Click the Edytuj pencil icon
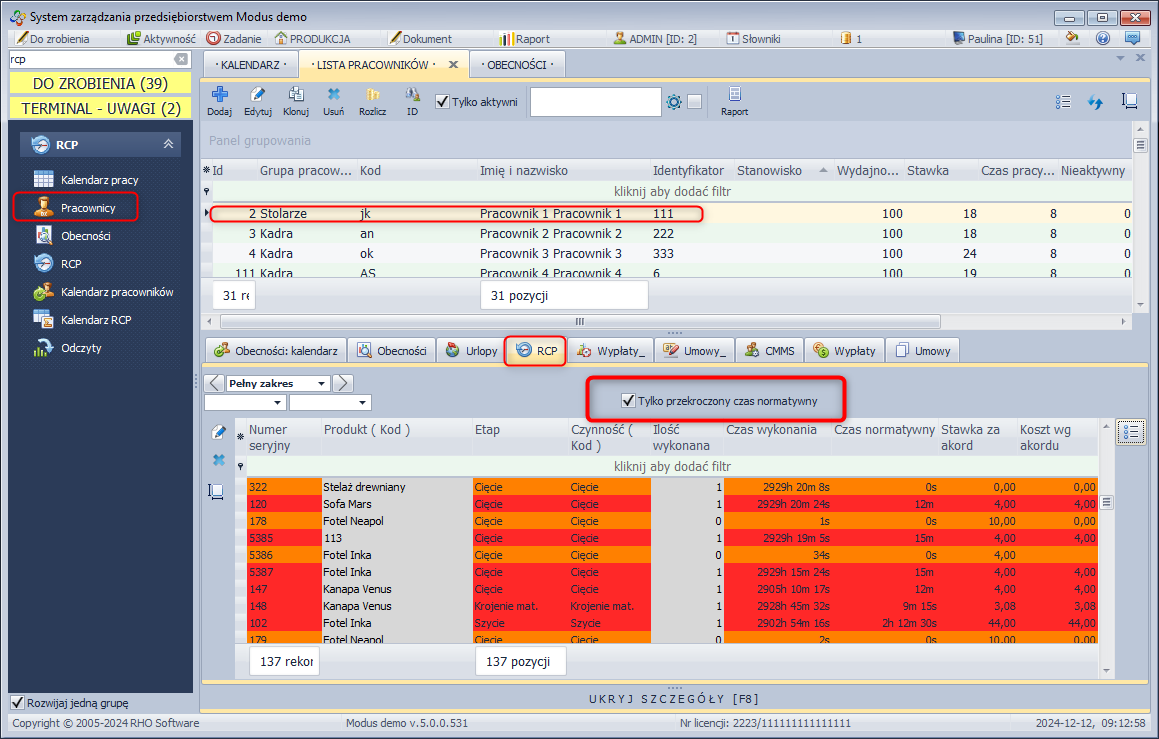This screenshot has width=1159, height=739. [258, 96]
